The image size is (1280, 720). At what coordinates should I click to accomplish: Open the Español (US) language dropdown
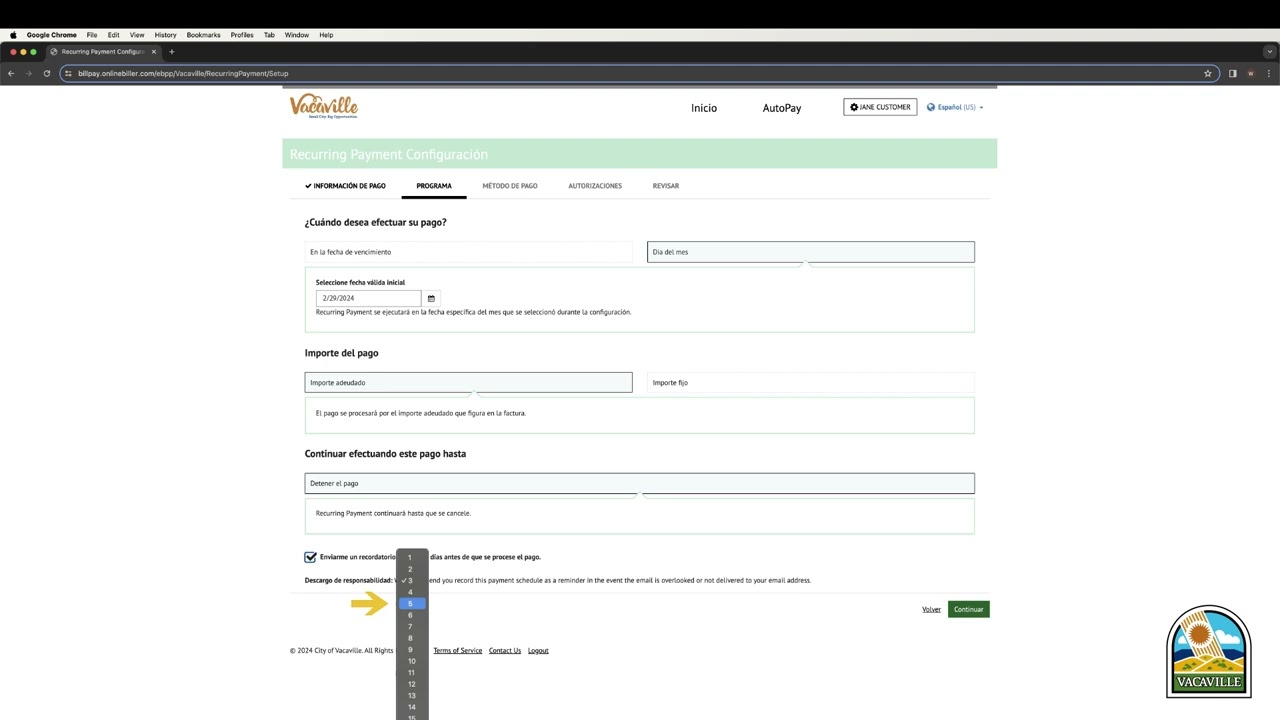click(x=955, y=107)
